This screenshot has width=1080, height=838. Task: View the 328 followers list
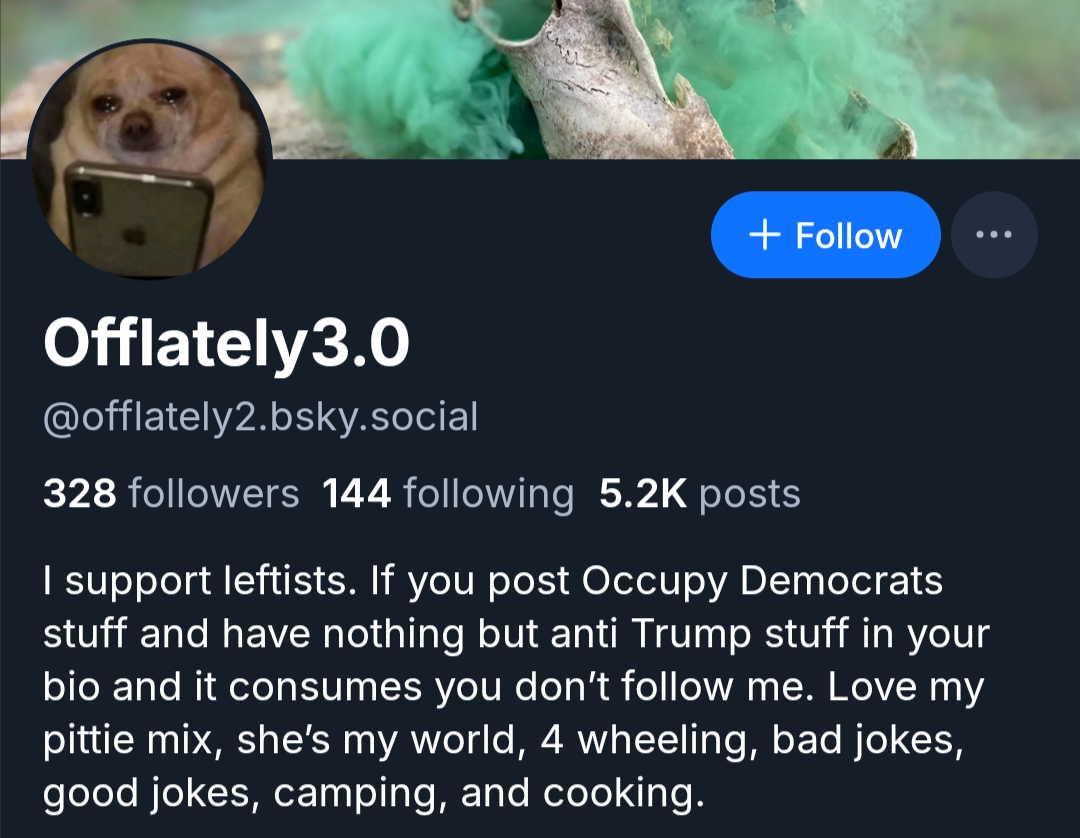171,493
